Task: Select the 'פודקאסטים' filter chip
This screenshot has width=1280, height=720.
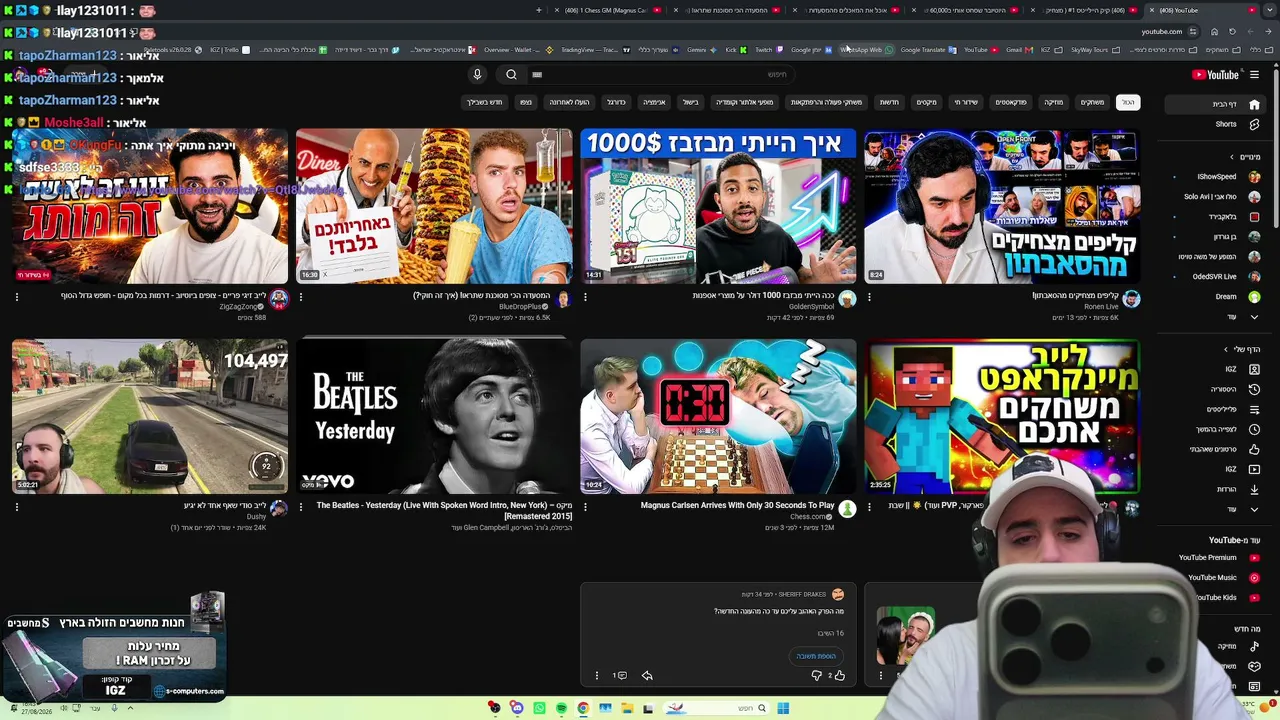Action: click(1011, 102)
